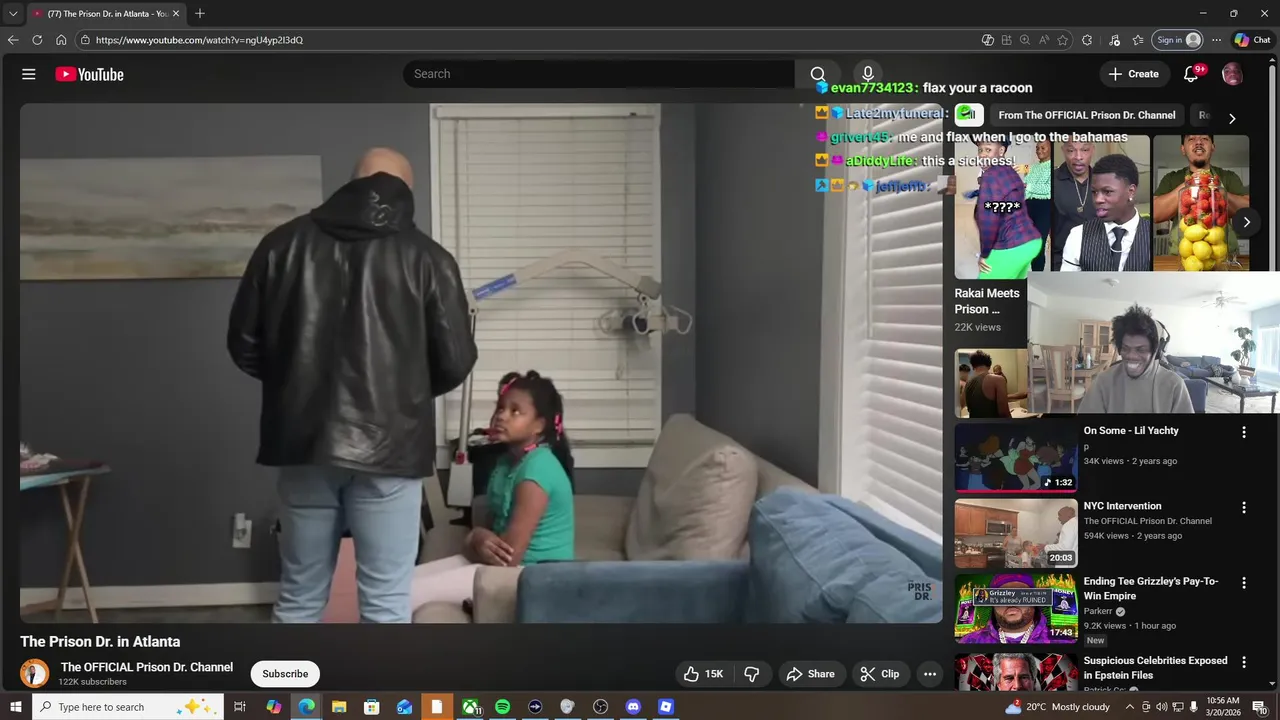Open channel avatar beside video title
Image resolution: width=1280 pixels, height=720 pixels.
point(35,673)
